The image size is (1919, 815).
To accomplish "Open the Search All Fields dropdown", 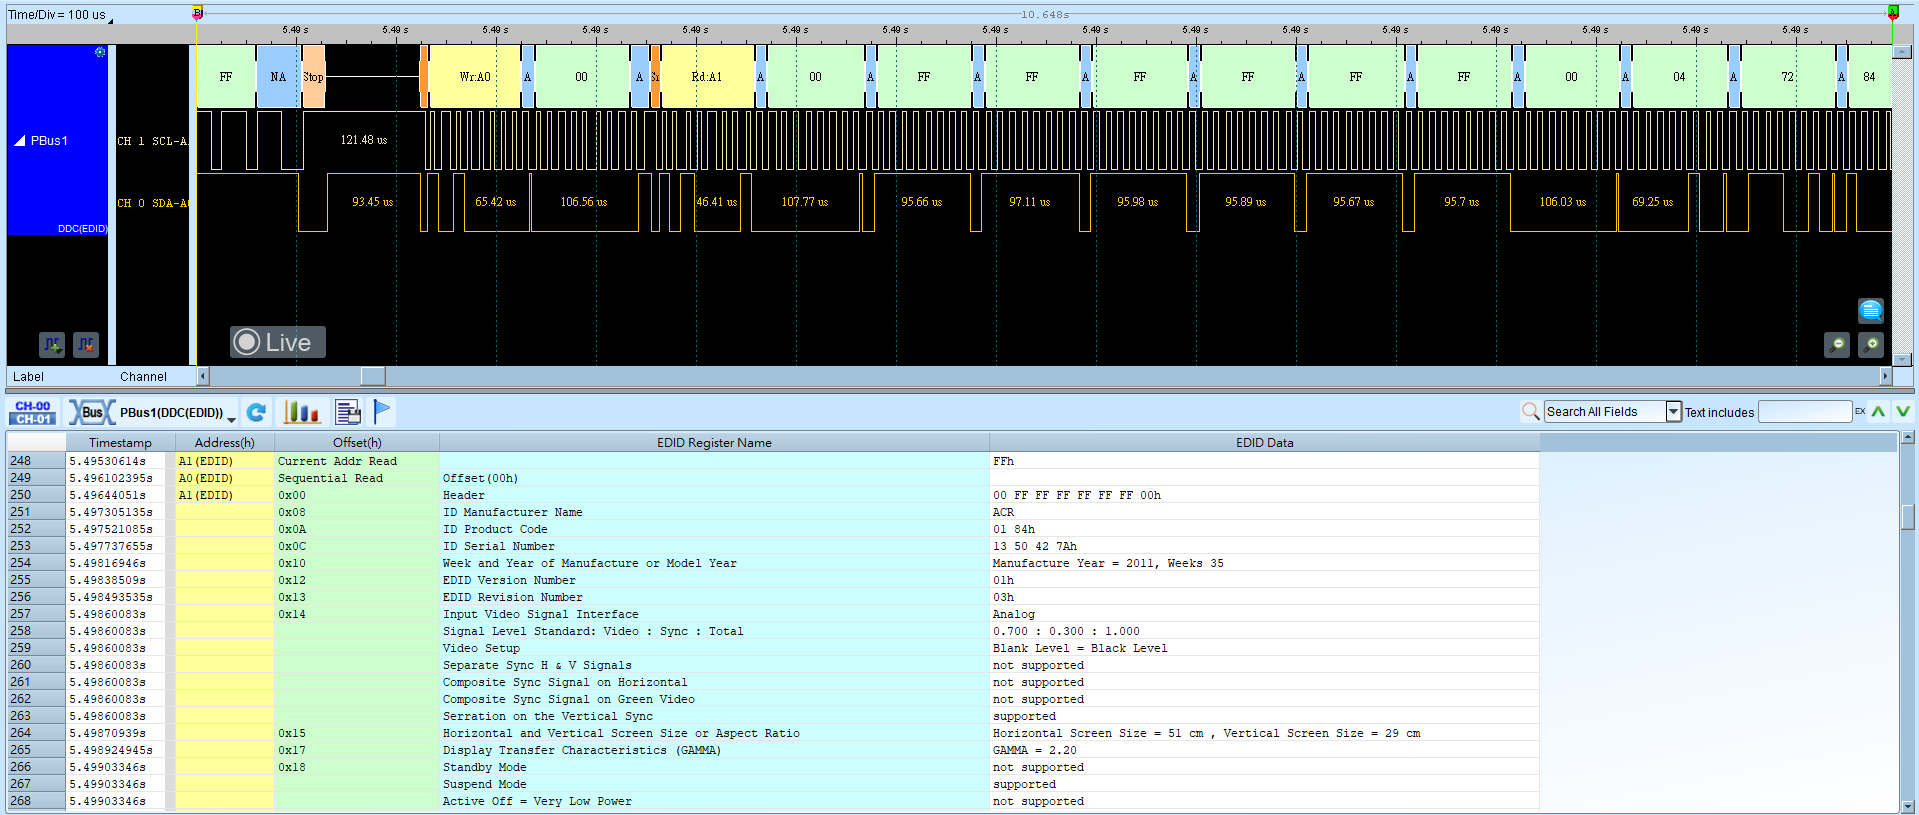I will (x=1673, y=412).
